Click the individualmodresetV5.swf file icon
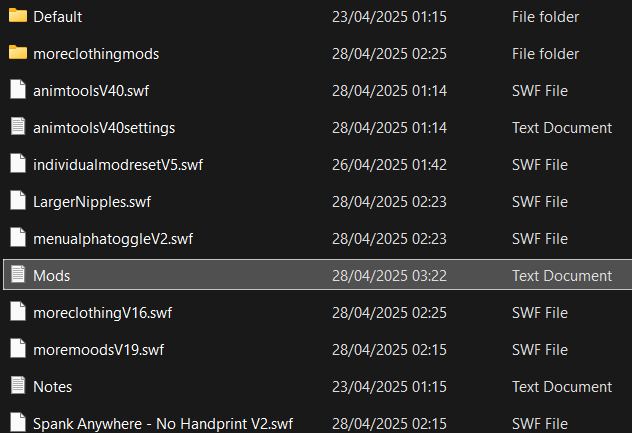 (x=17, y=165)
